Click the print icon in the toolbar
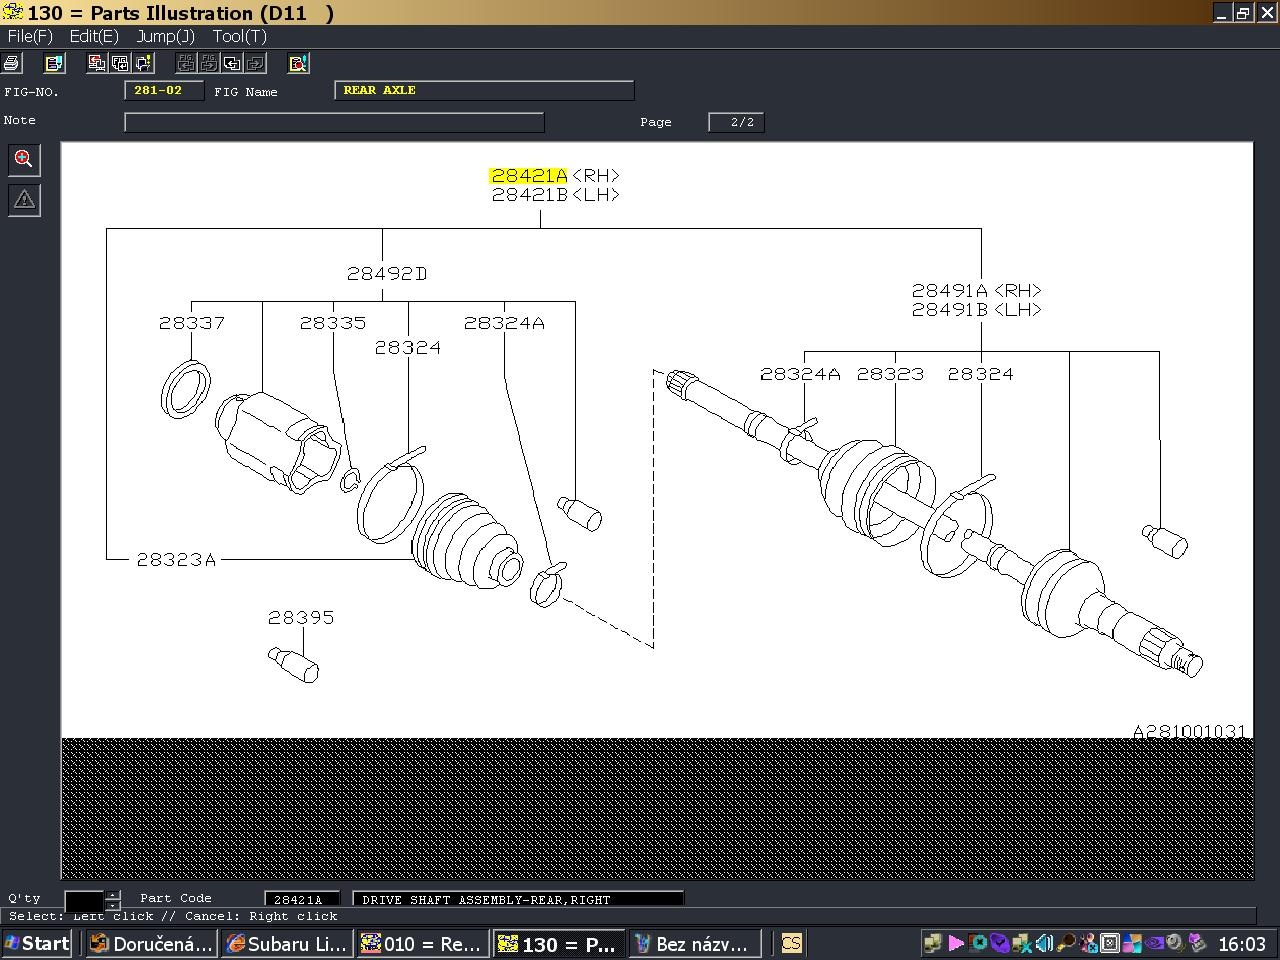1280x960 pixels. [x=11, y=63]
